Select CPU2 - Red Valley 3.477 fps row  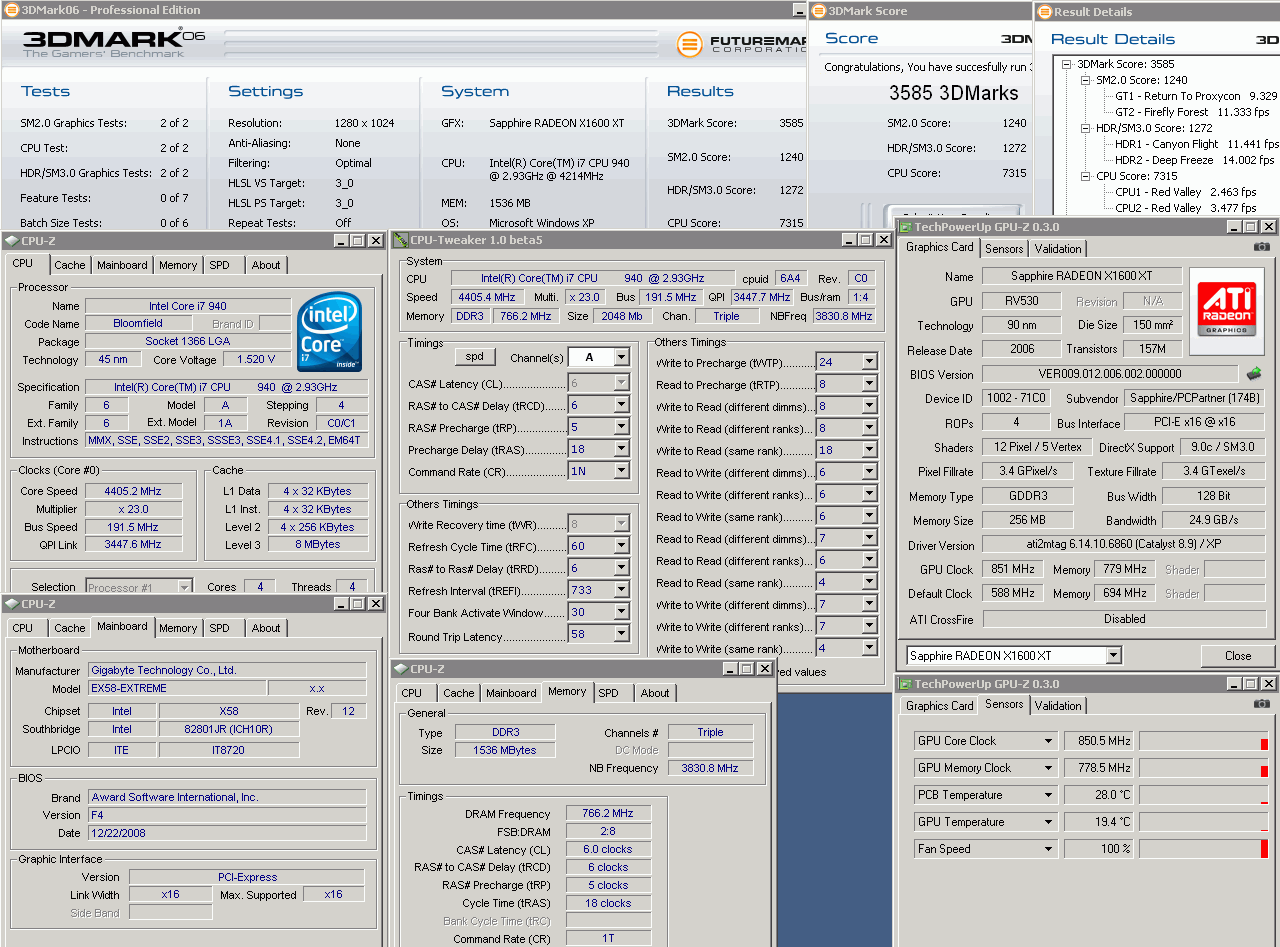point(1185,208)
